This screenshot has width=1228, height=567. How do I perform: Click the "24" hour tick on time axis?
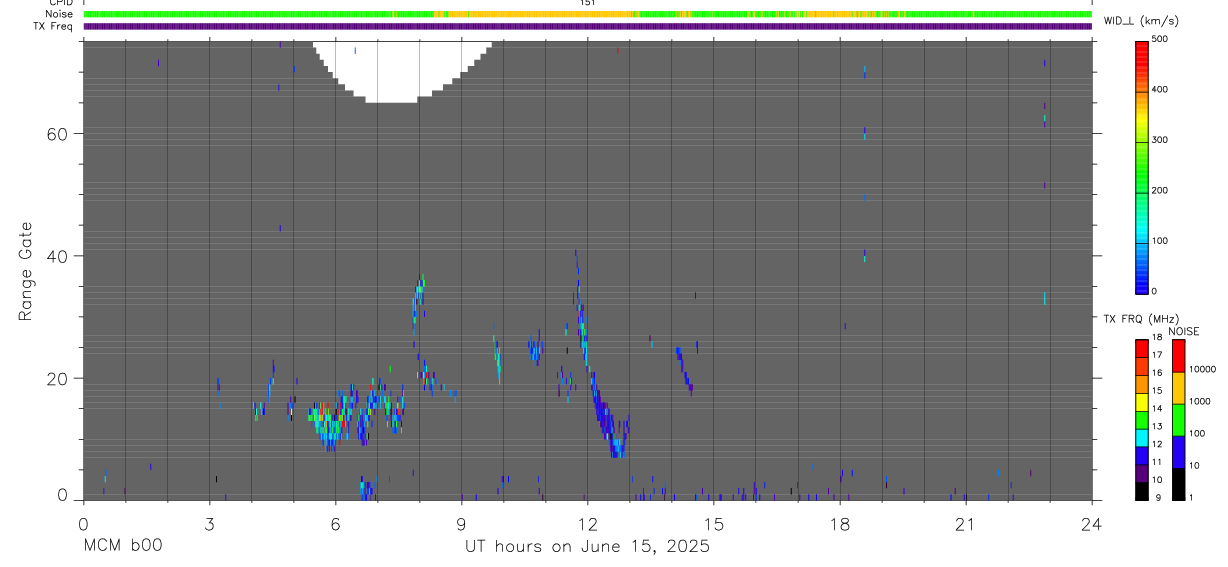(1092, 524)
